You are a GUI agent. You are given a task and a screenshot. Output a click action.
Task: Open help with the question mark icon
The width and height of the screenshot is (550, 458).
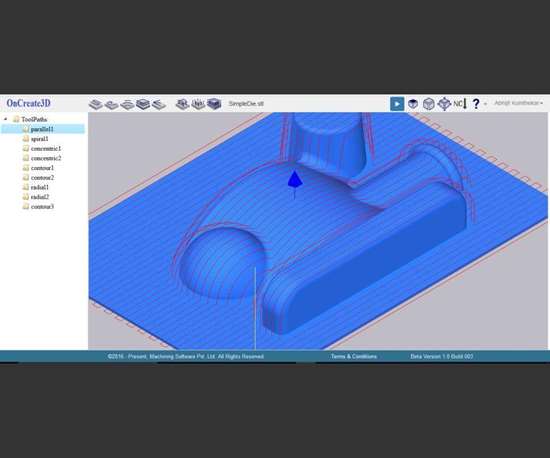(x=476, y=104)
